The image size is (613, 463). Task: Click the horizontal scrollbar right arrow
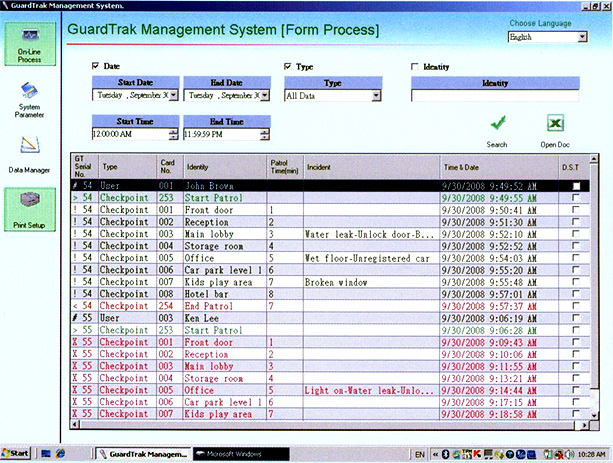[585, 425]
